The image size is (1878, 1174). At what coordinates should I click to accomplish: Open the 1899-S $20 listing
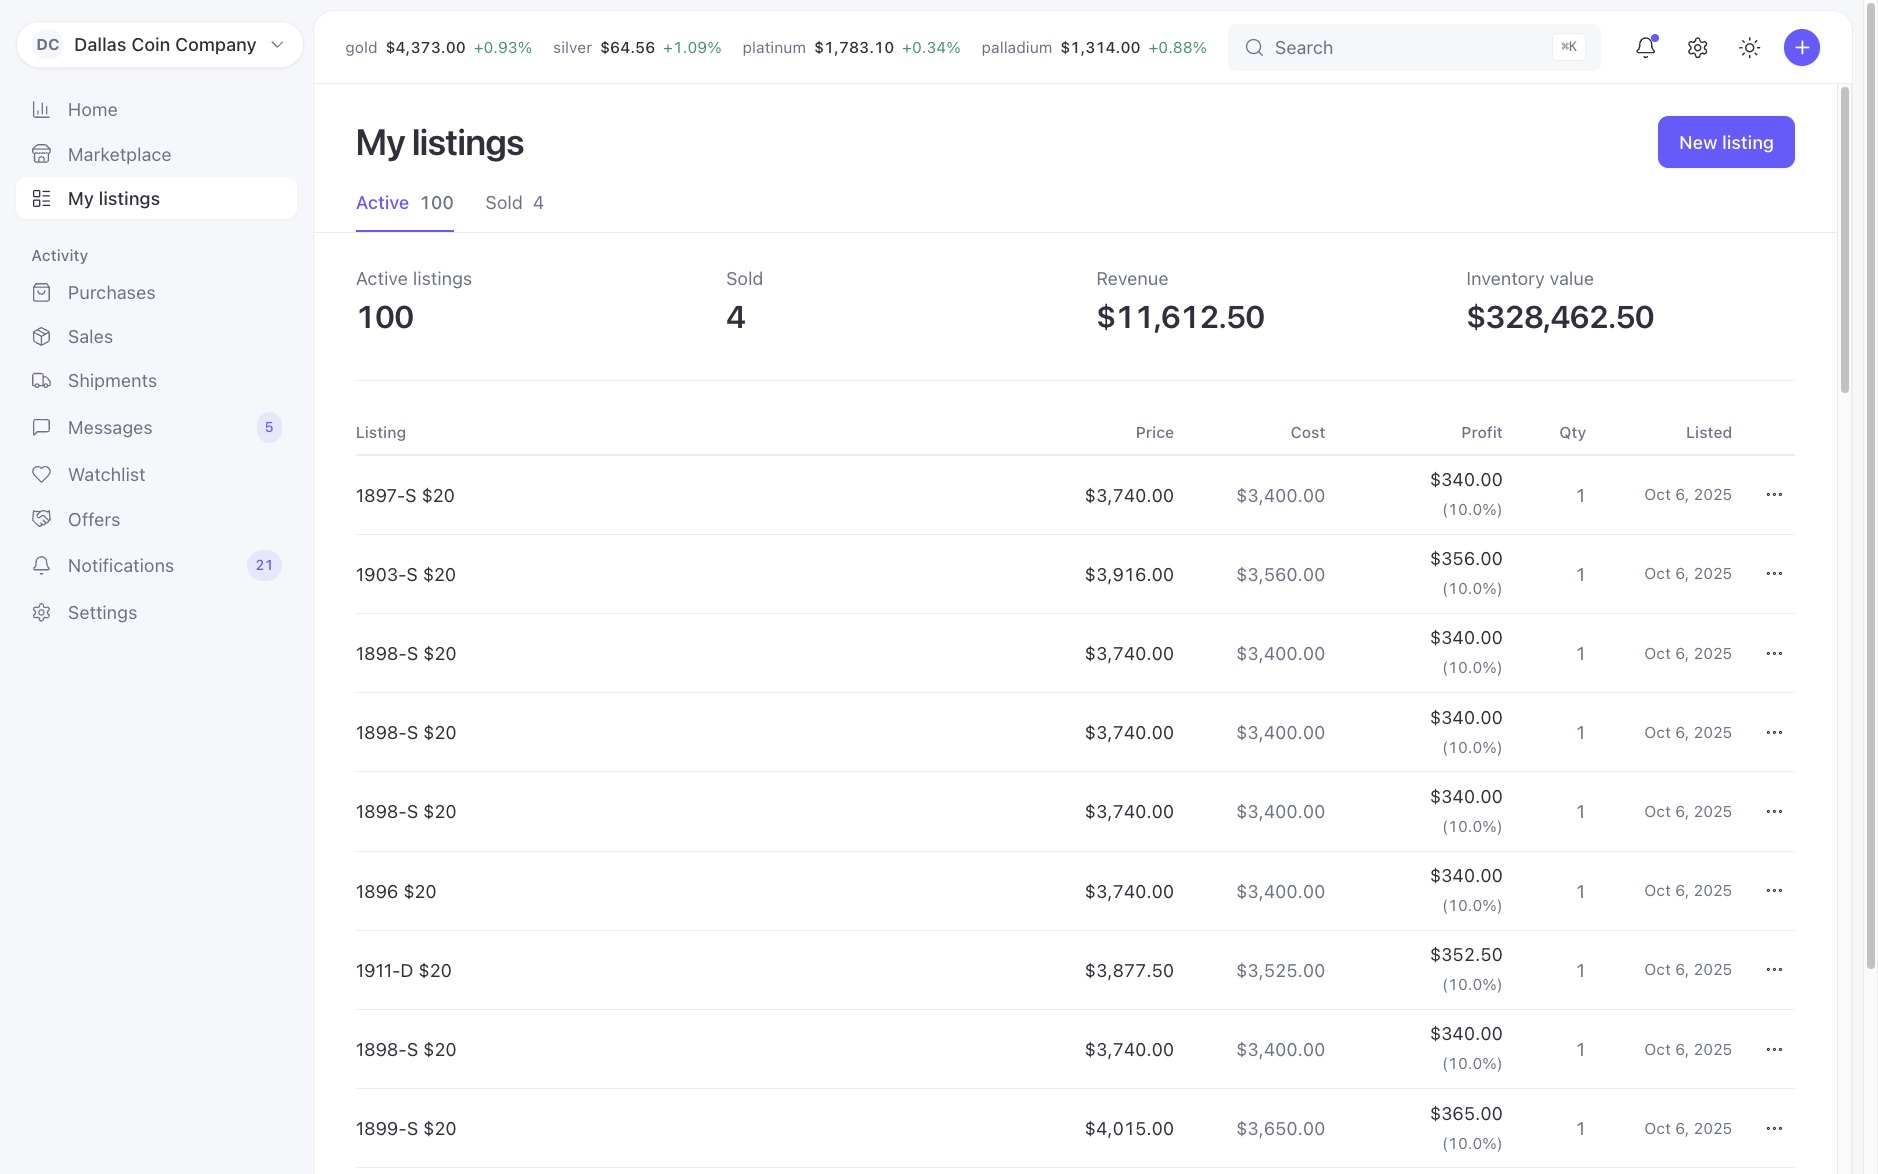(406, 1128)
